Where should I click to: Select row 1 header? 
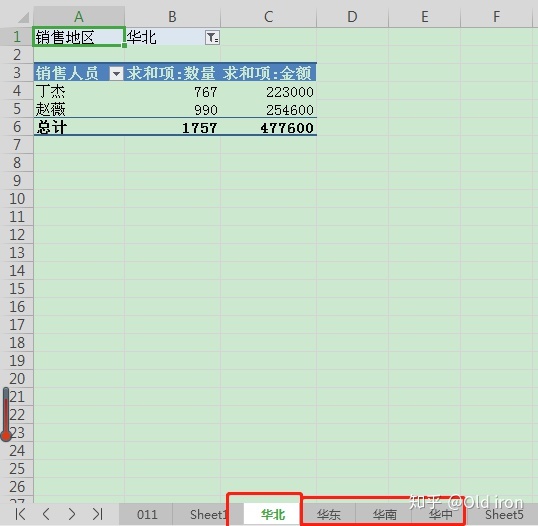click(17, 37)
